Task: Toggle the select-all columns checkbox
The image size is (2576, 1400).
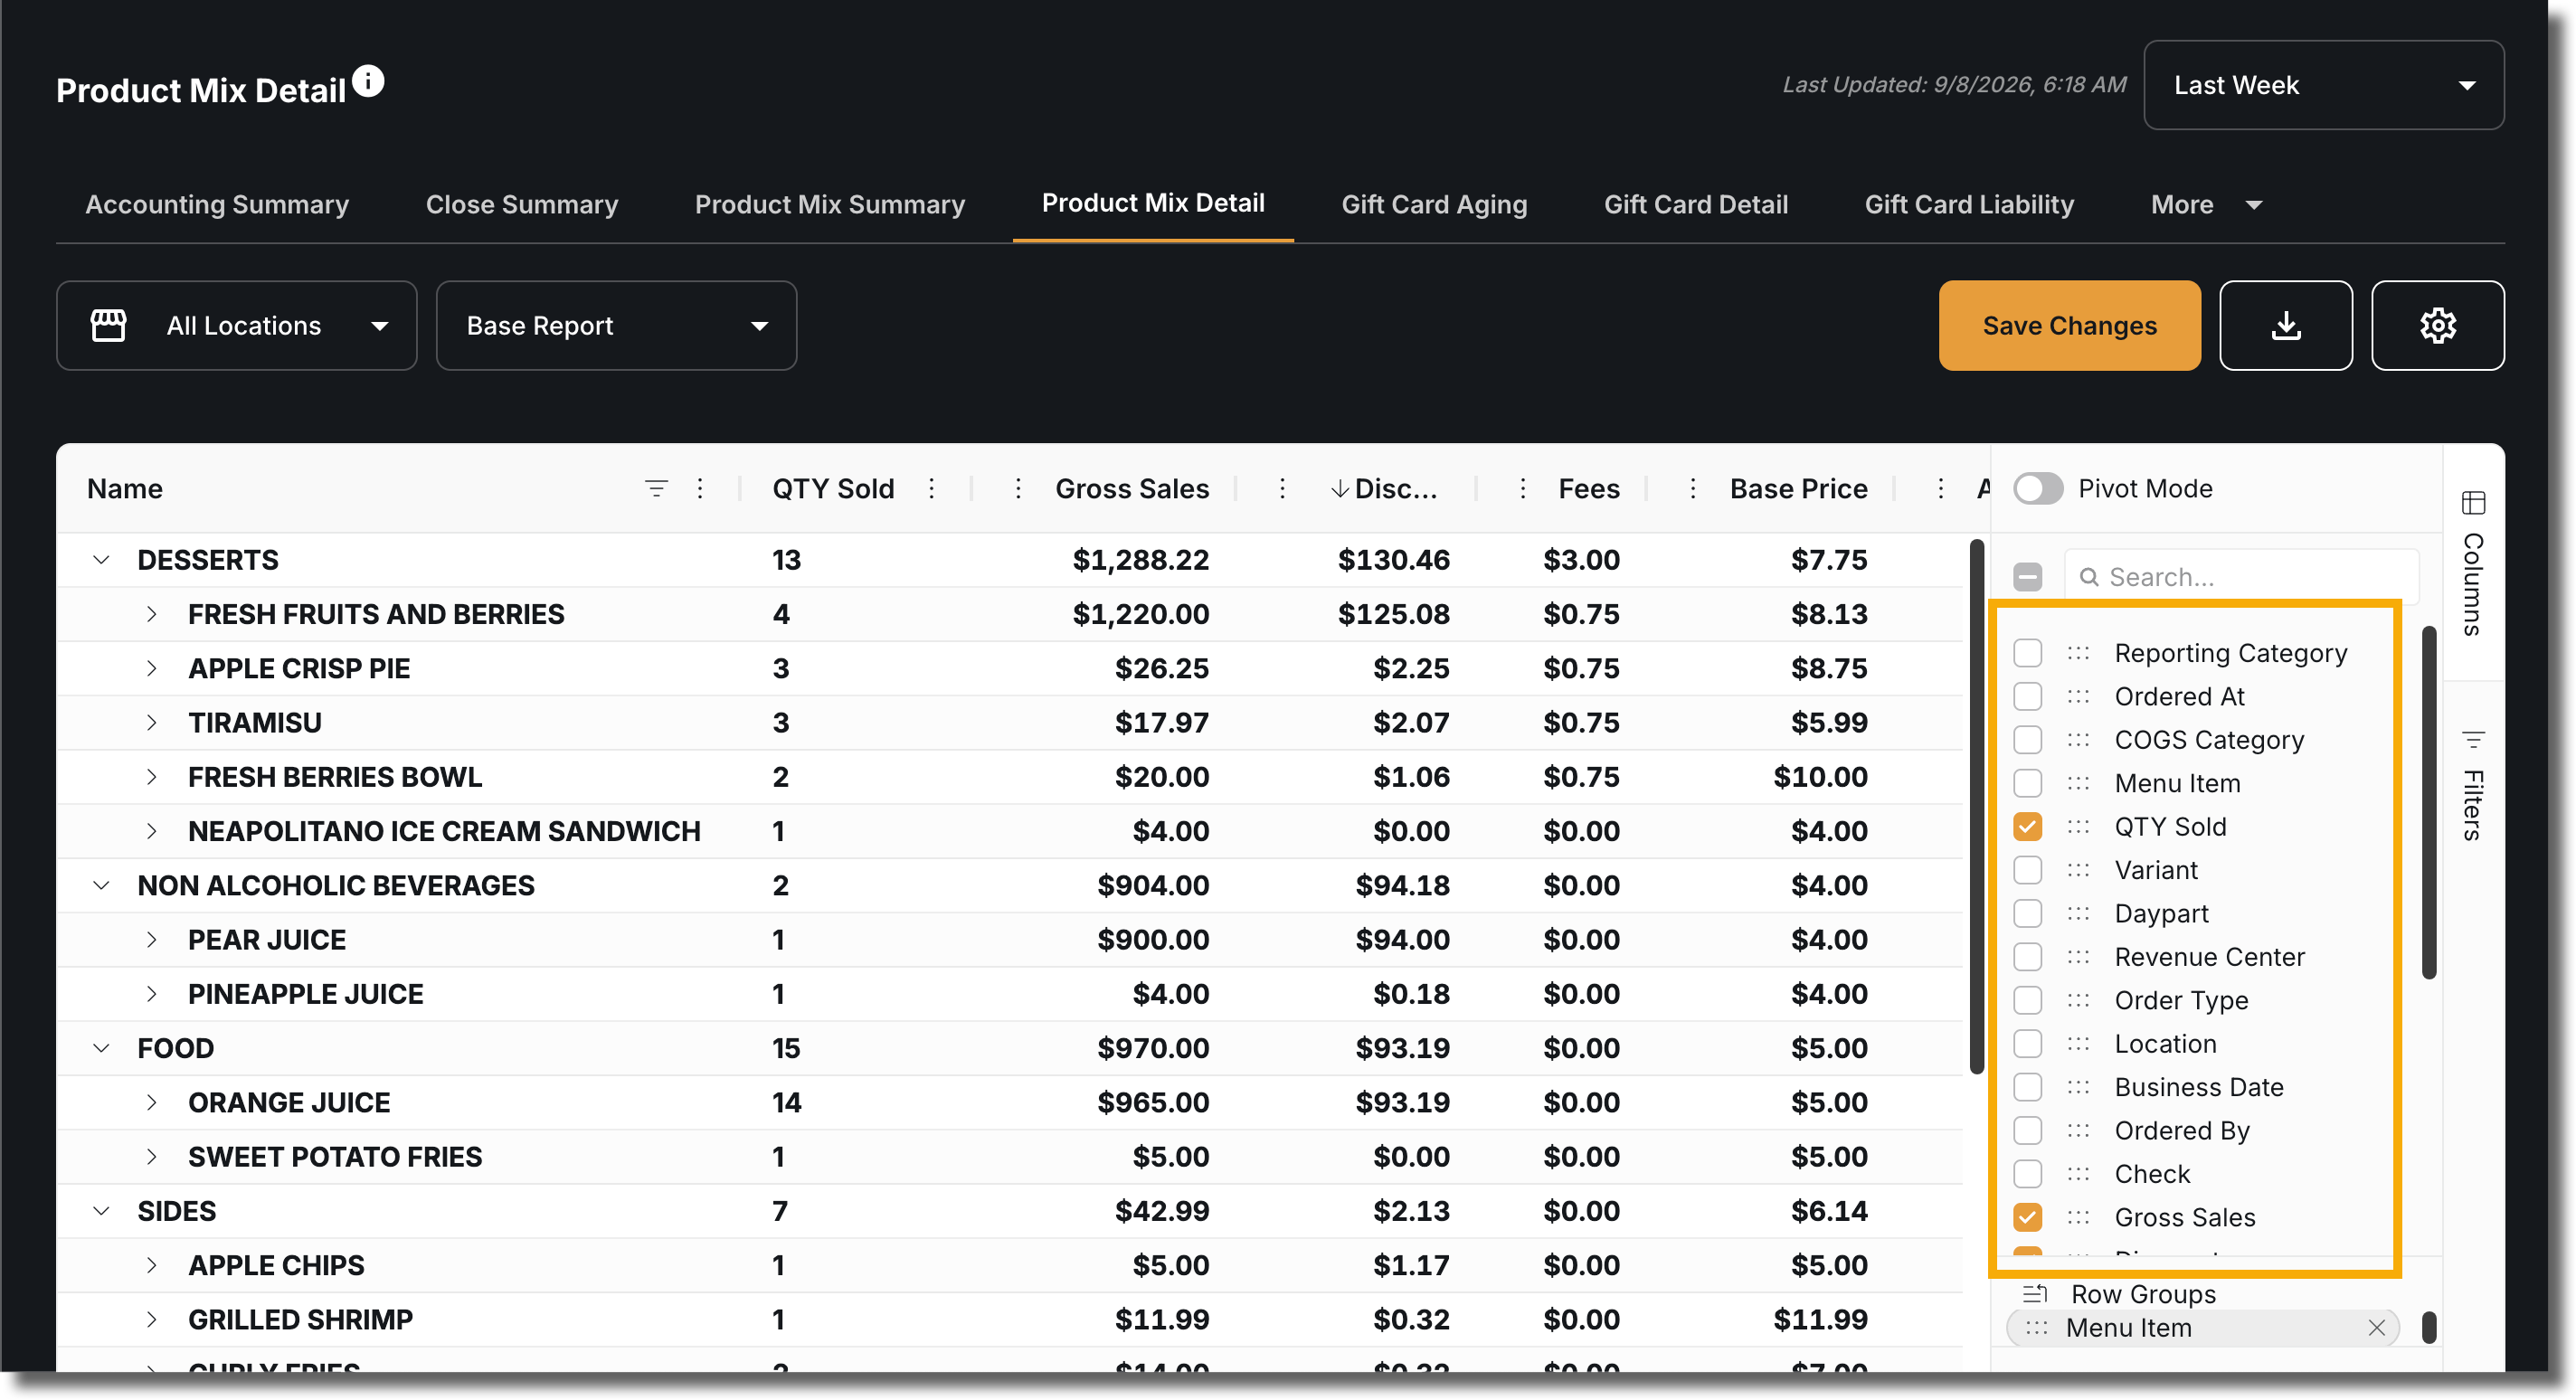Action: pyautogui.click(x=2027, y=577)
